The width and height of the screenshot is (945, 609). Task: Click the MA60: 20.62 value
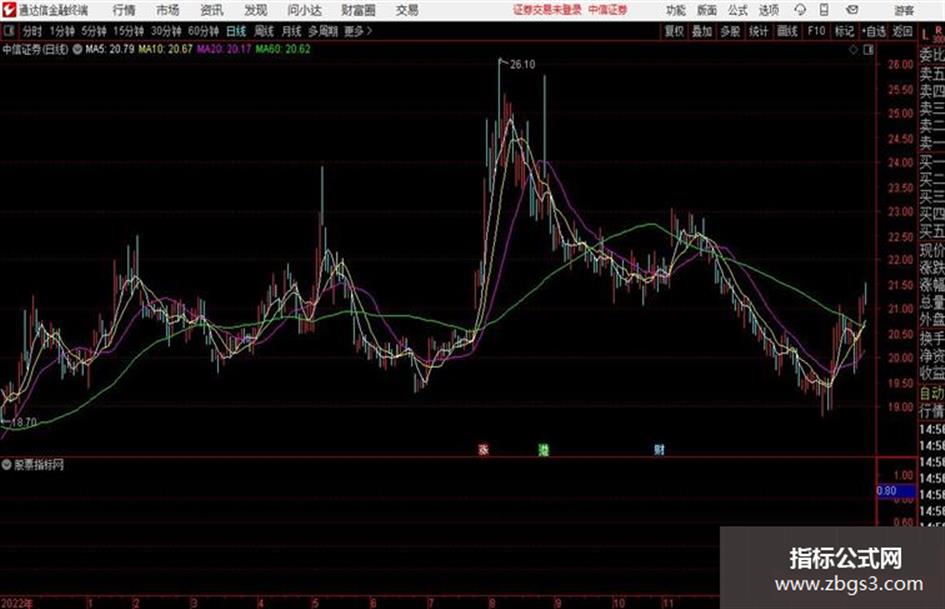[283, 49]
